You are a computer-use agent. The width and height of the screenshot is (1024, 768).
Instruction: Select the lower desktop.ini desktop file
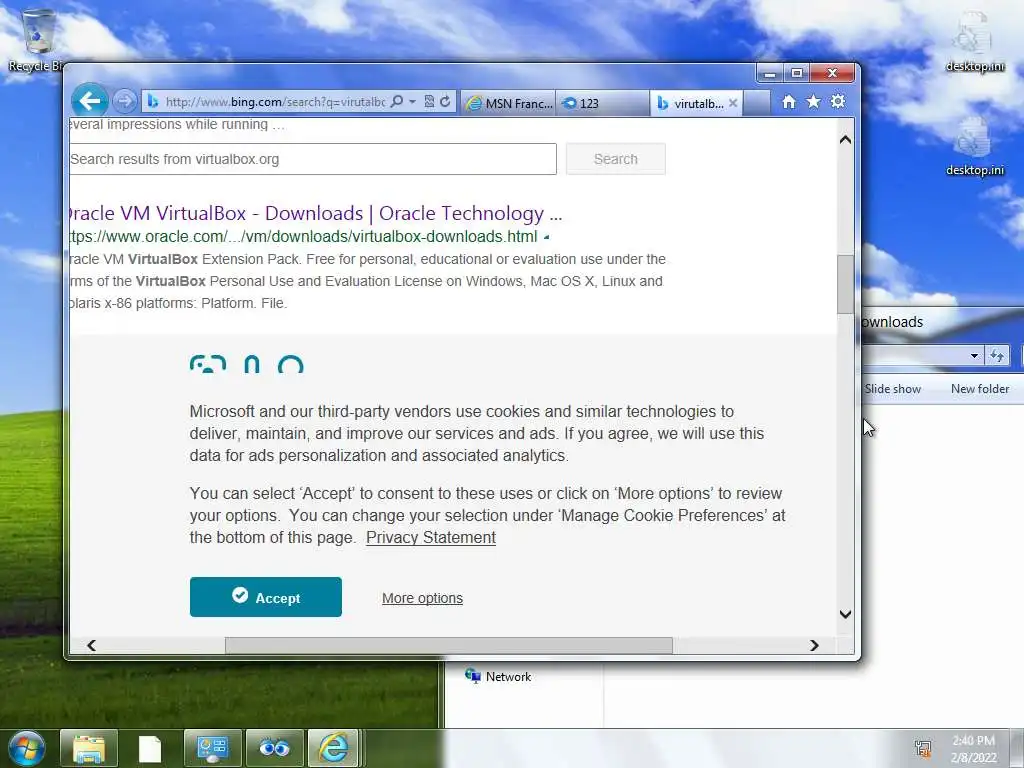click(974, 147)
